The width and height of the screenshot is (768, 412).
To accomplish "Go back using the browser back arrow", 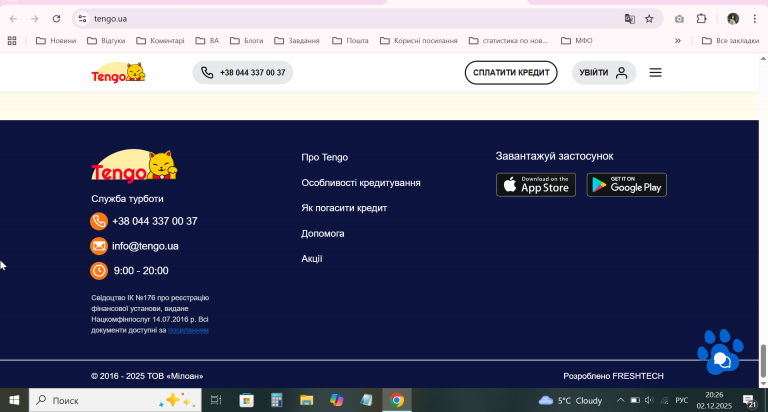I will (x=13, y=19).
